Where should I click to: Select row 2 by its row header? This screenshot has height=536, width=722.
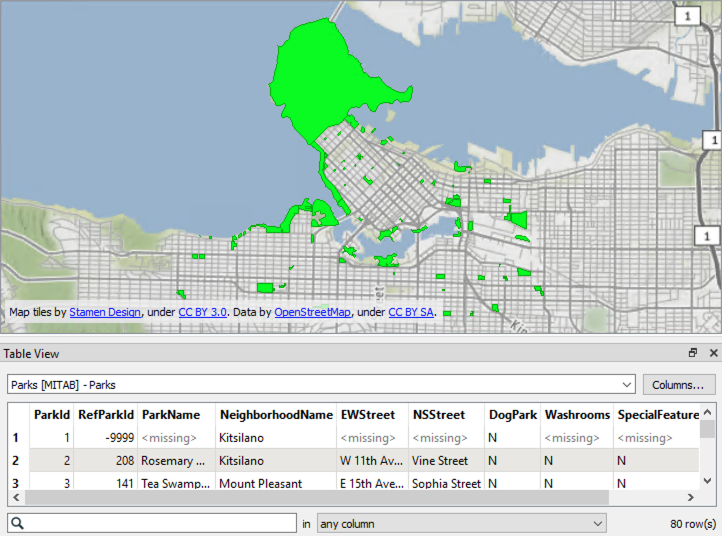point(15,461)
